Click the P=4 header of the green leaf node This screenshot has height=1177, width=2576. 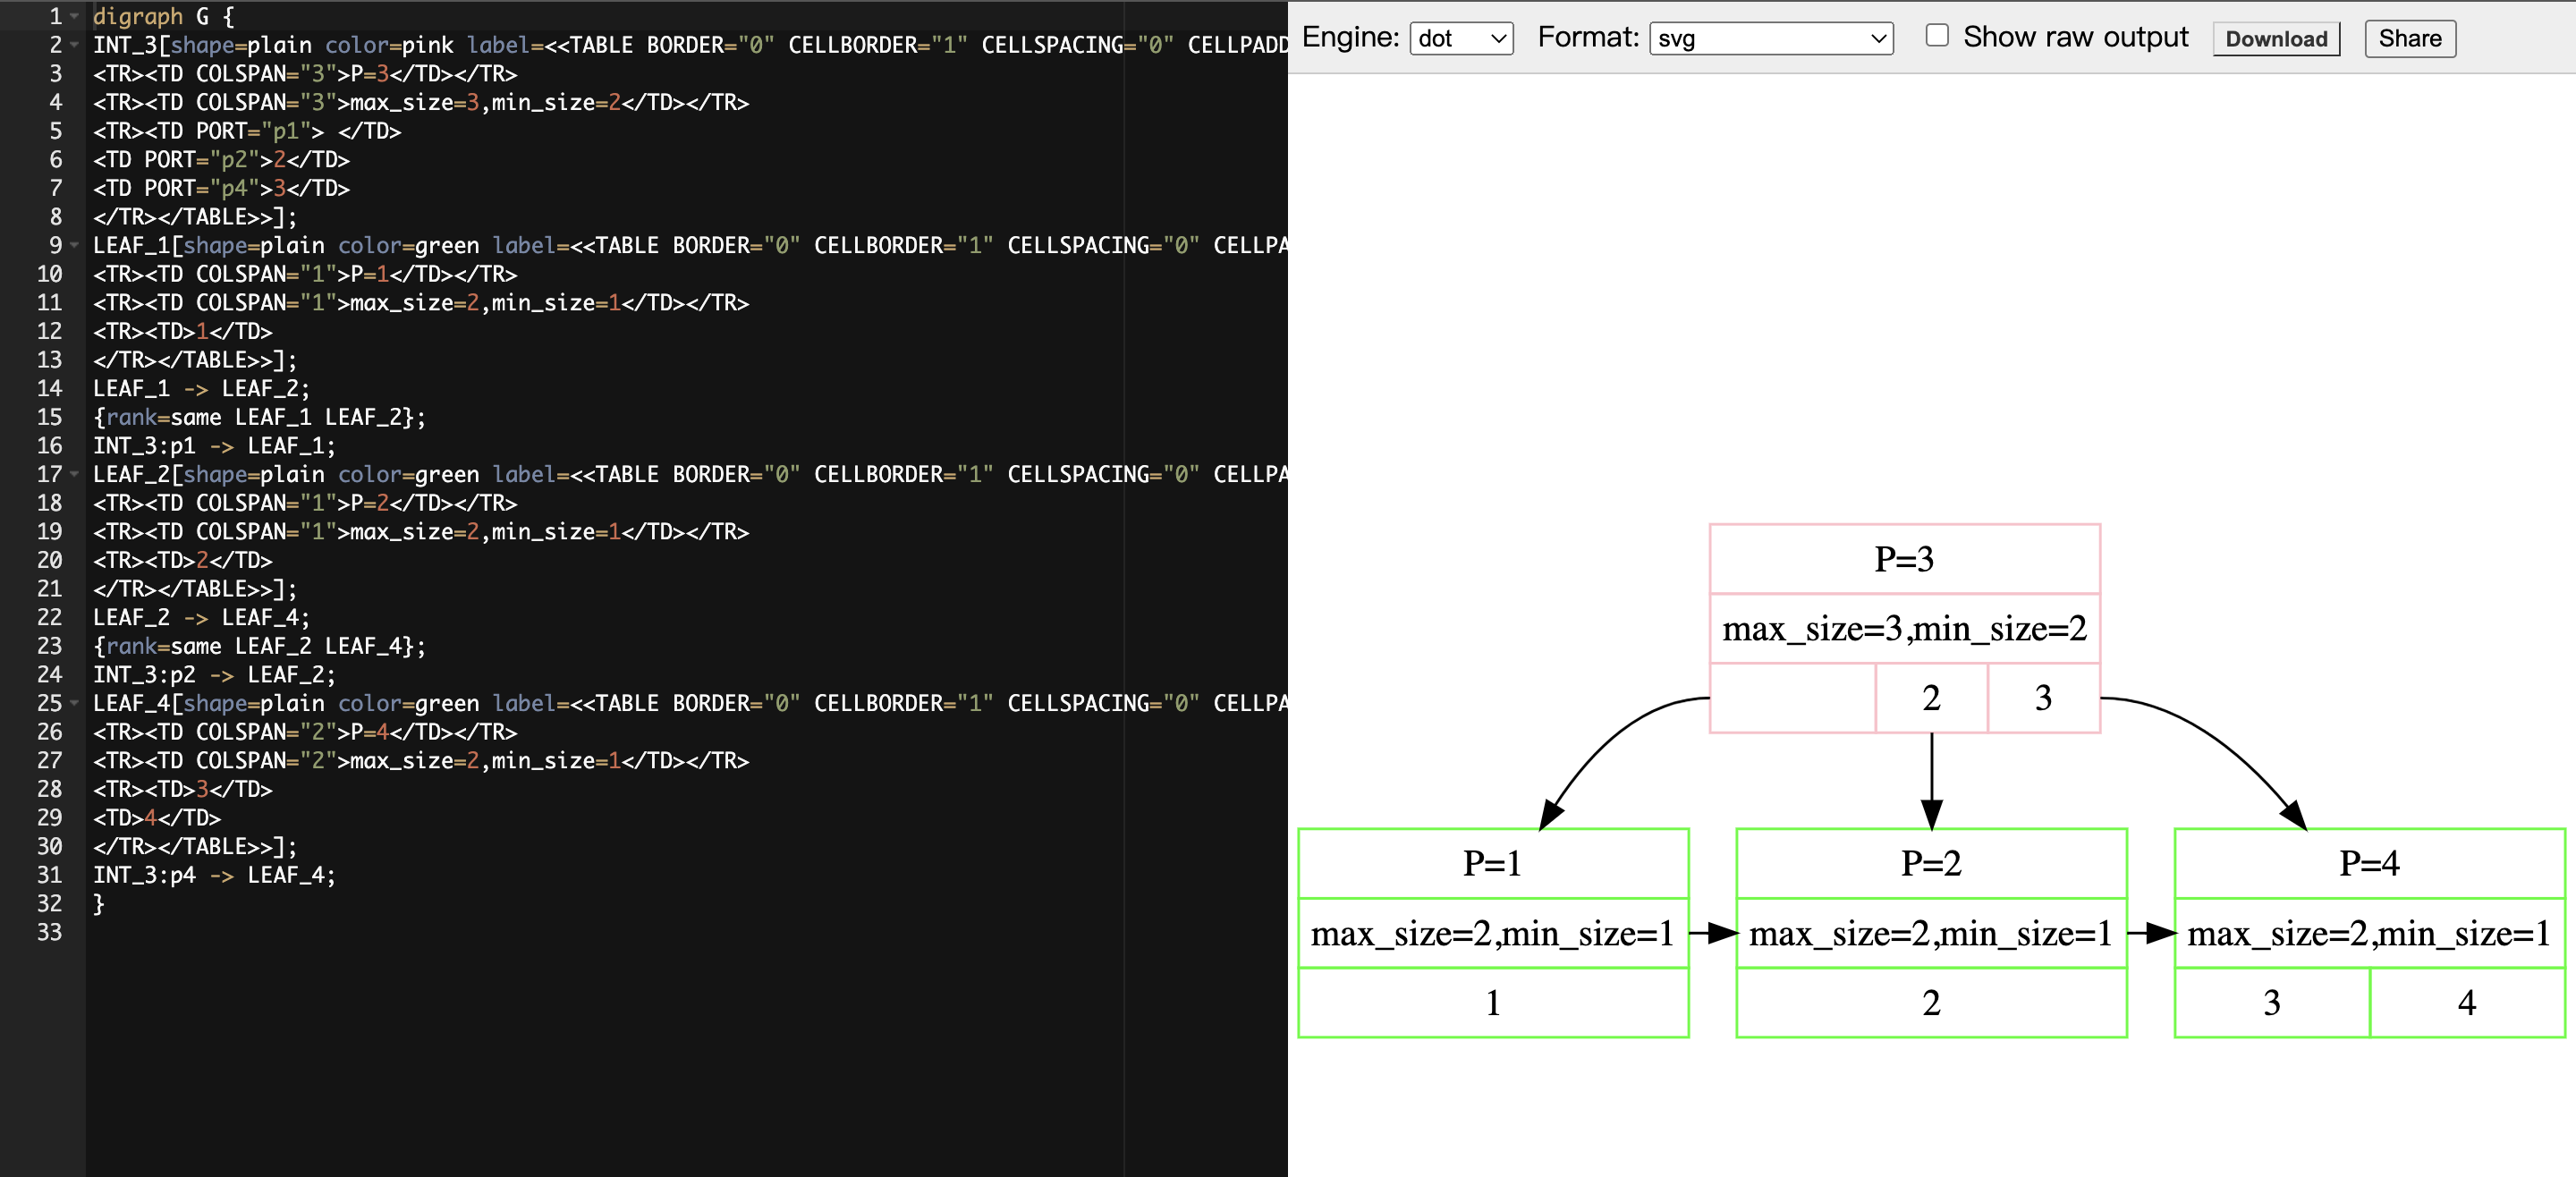[2368, 863]
